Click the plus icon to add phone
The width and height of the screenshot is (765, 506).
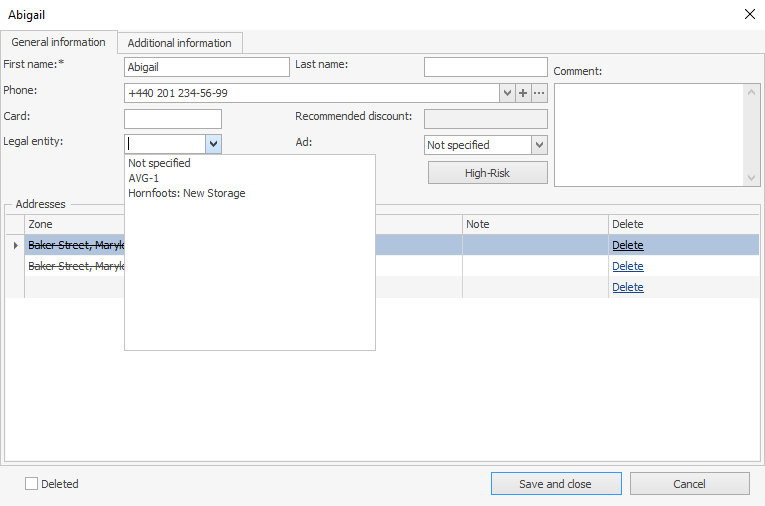pyautogui.click(x=522, y=93)
